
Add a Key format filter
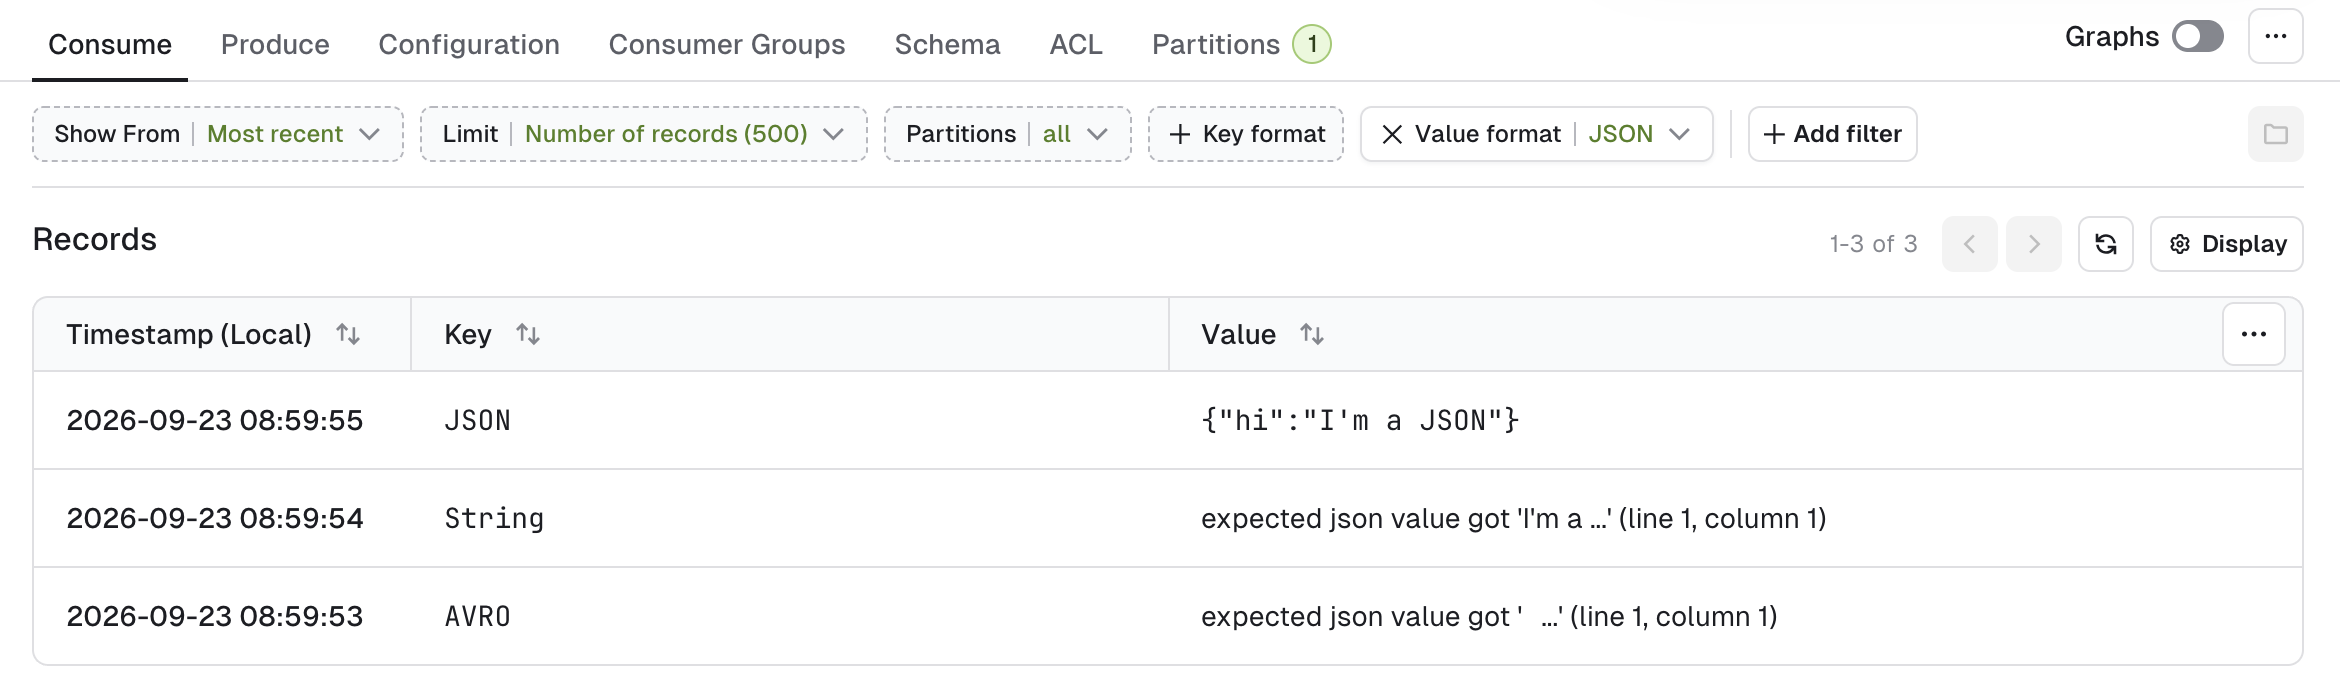1246,134
